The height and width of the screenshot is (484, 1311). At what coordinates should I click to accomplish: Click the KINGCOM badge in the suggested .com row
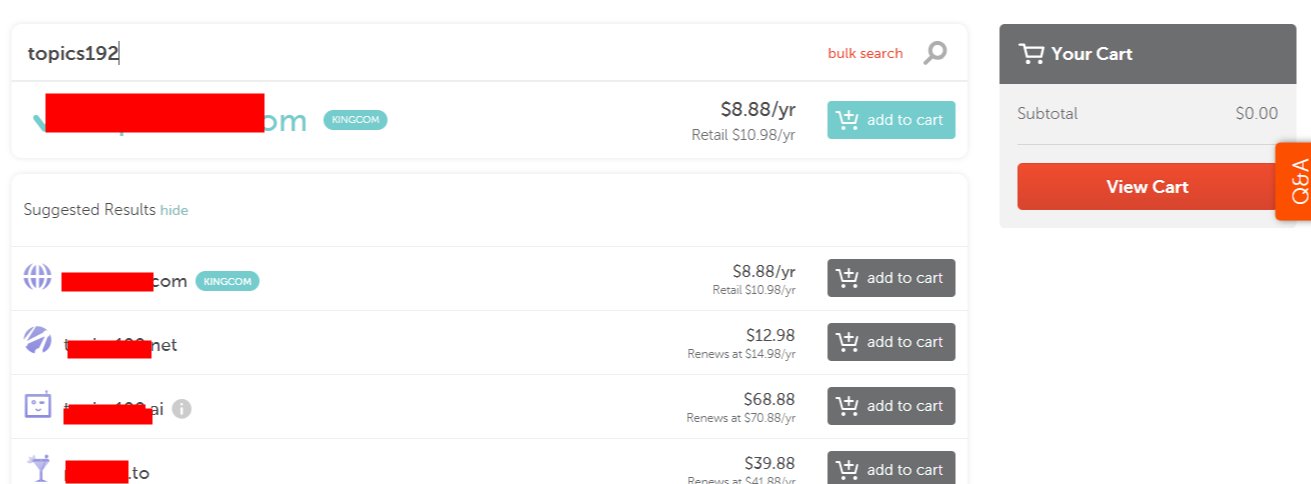pos(227,282)
